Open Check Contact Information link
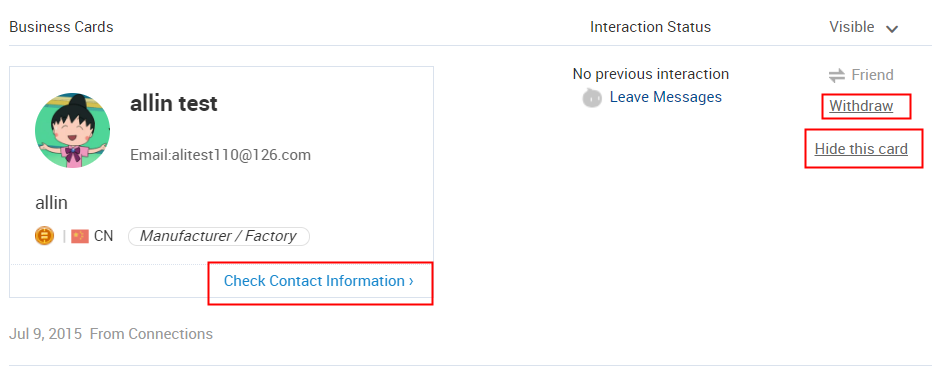The image size is (932, 370). click(319, 281)
